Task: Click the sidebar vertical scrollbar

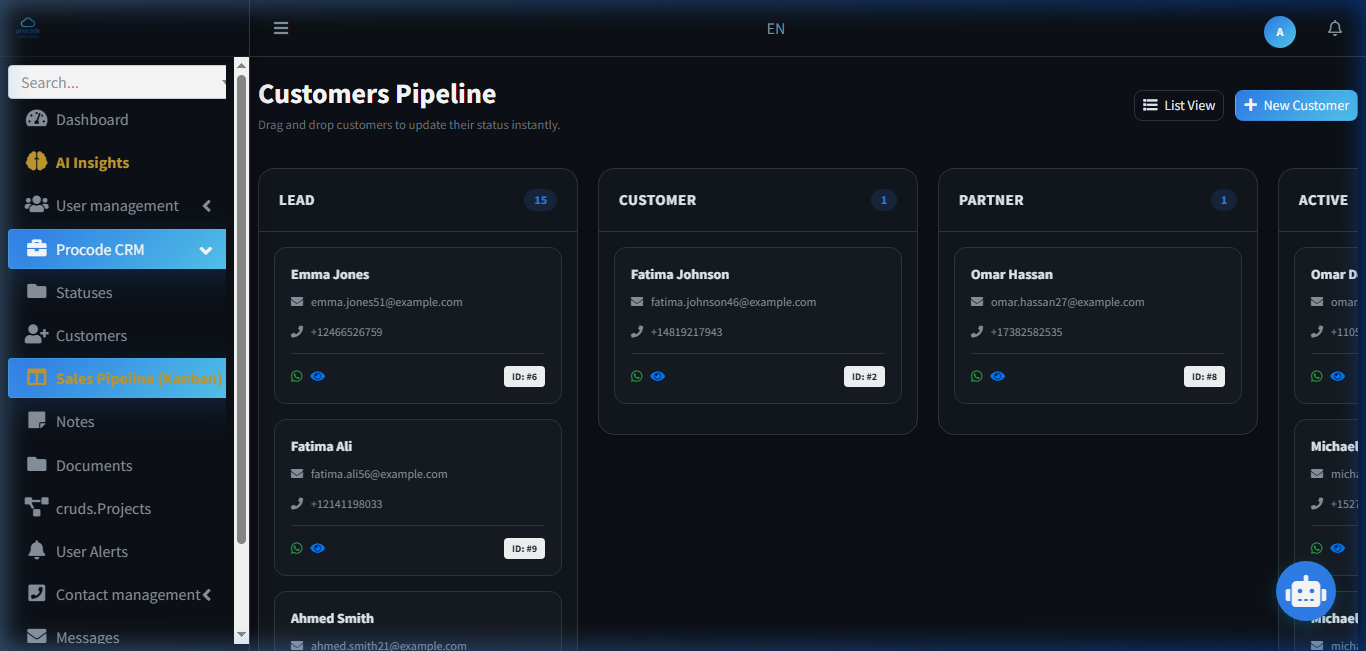Action: pyautogui.click(x=241, y=309)
